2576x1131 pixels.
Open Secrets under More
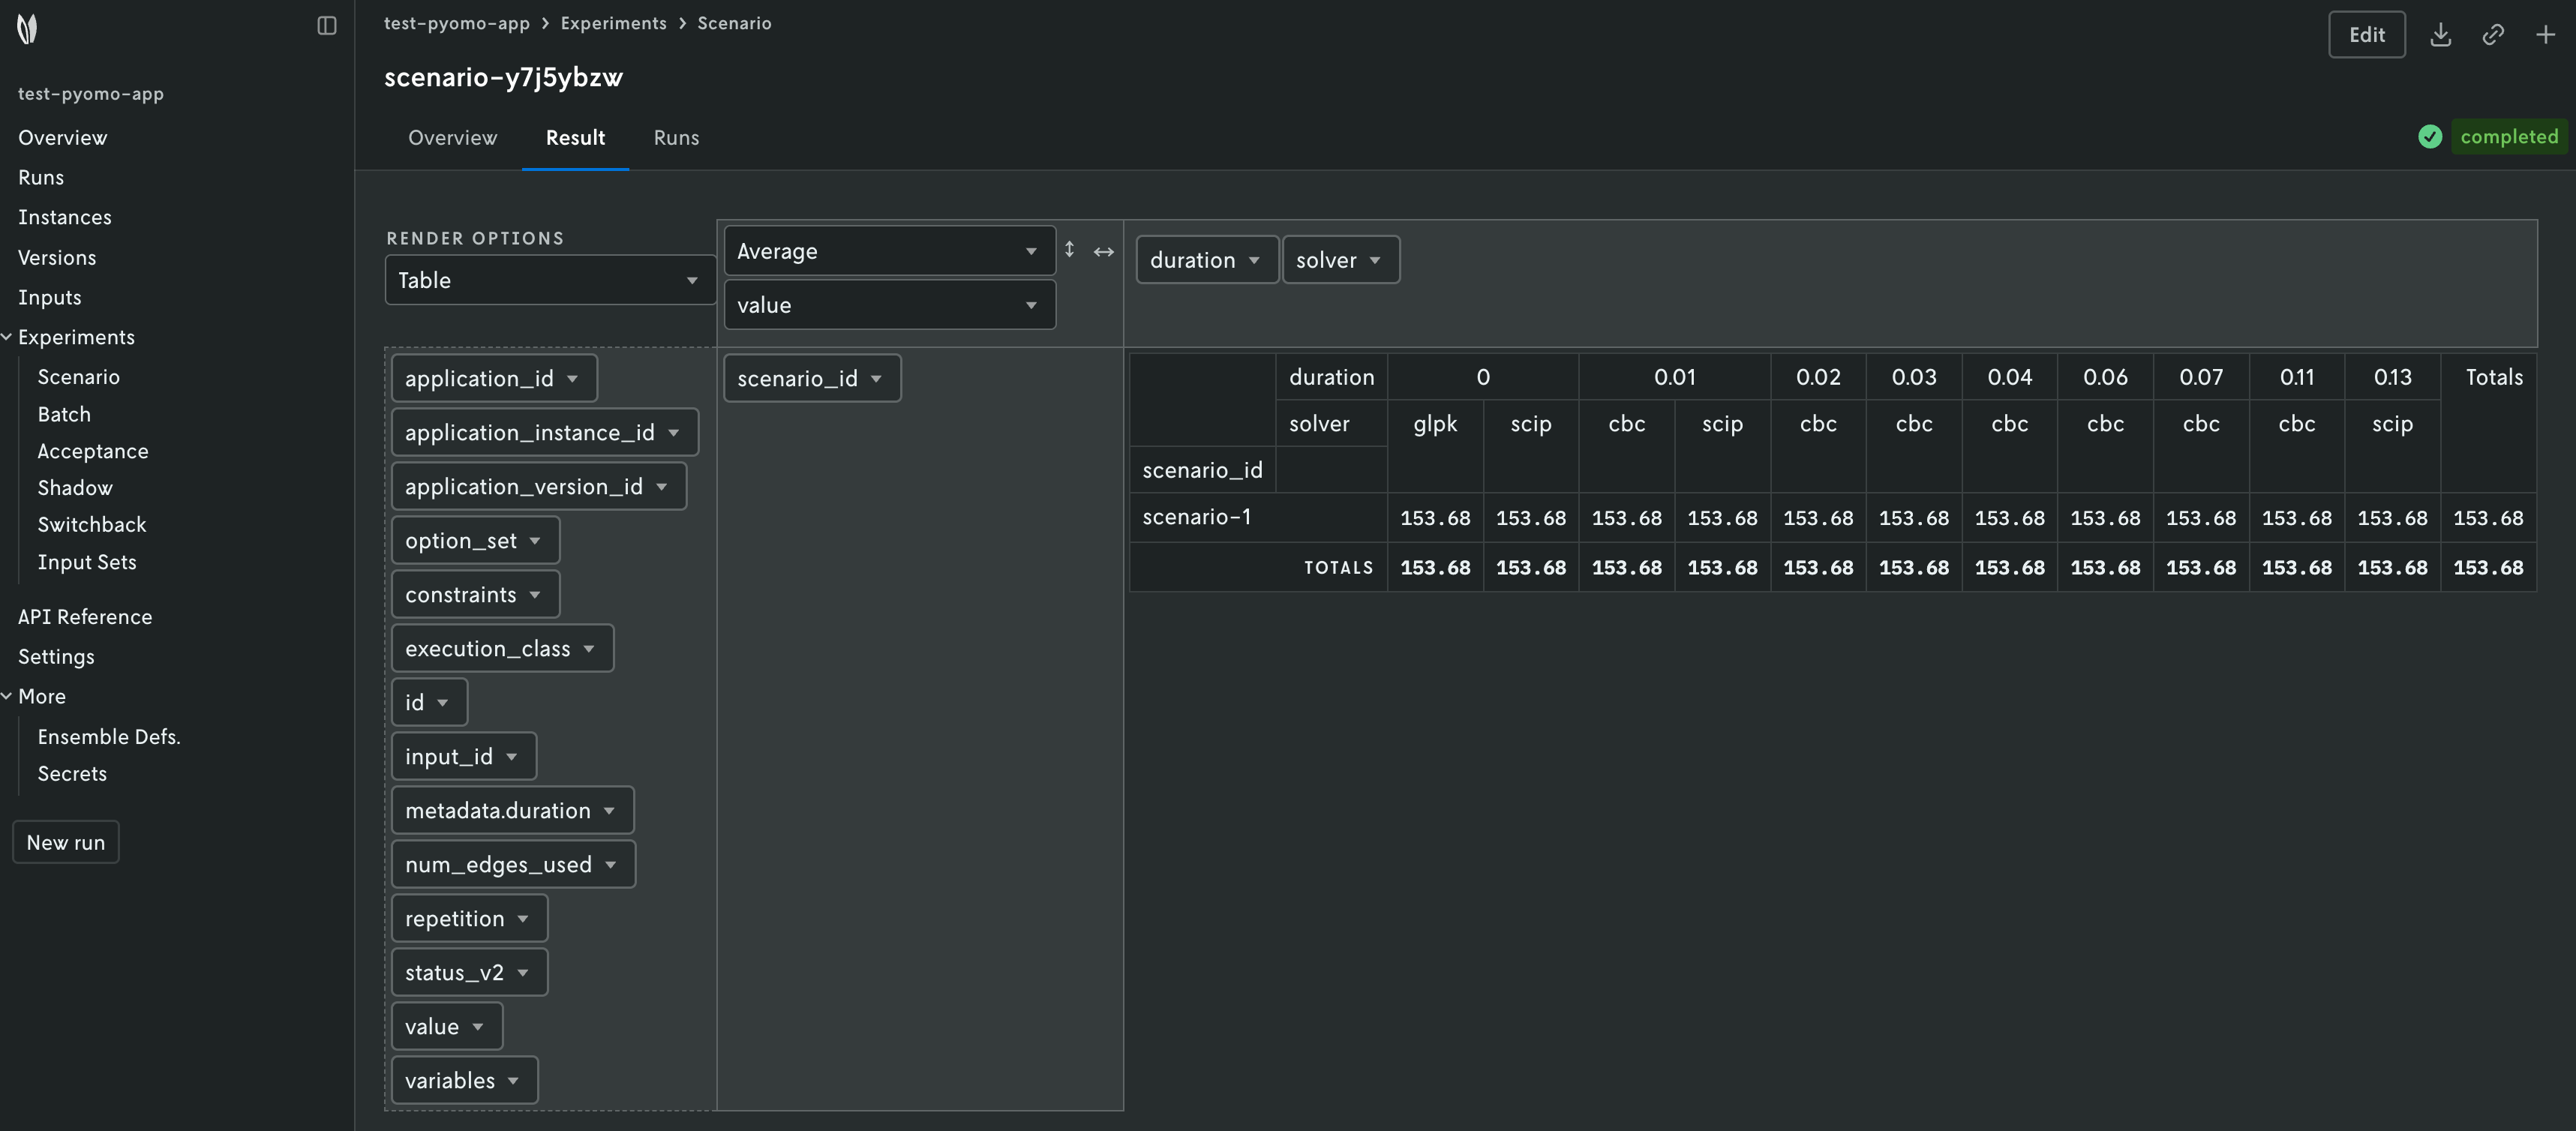coord(72,774)
